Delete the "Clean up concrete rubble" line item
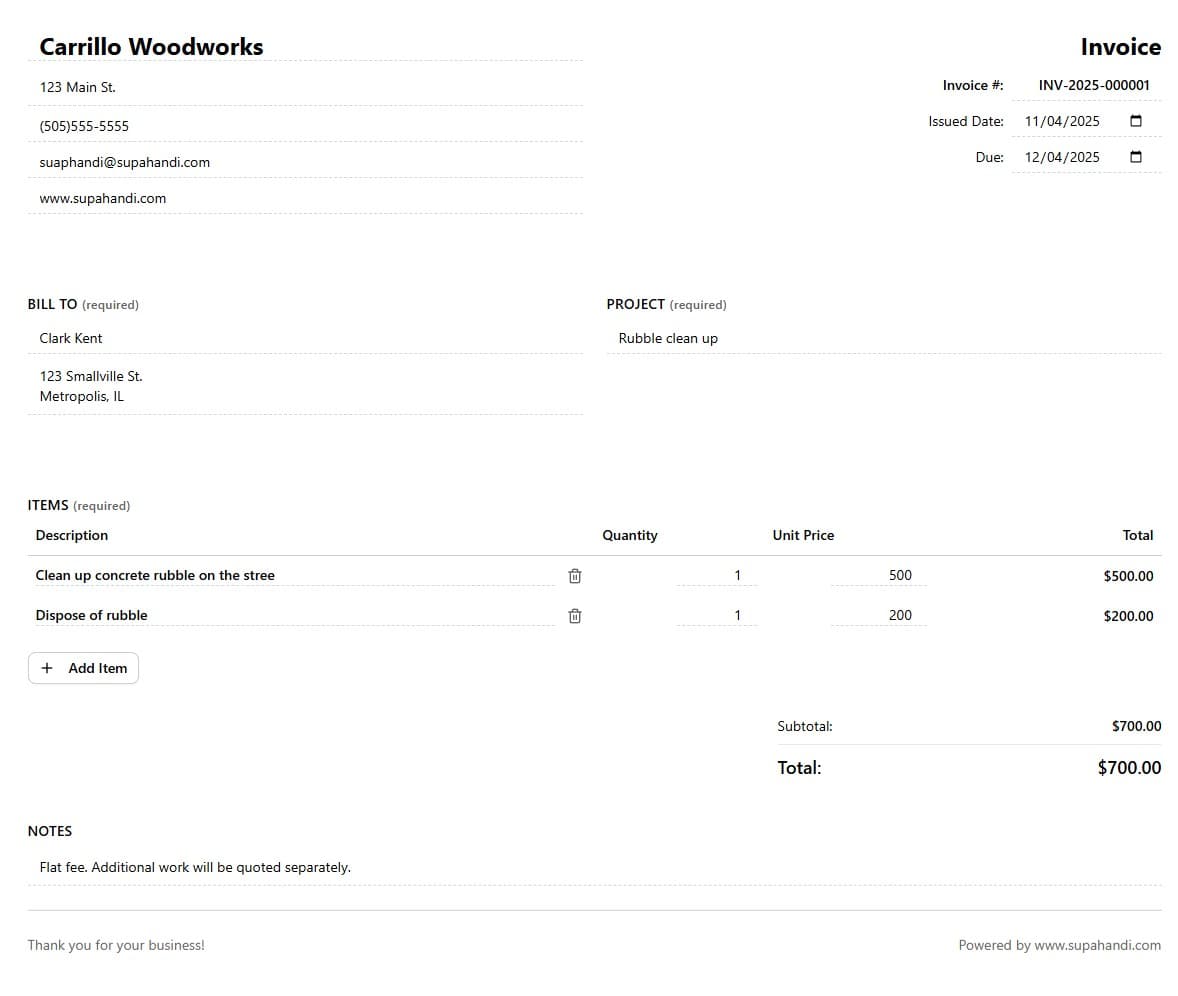This screenshot has height=996, width=1178. [x=574, y=575]
